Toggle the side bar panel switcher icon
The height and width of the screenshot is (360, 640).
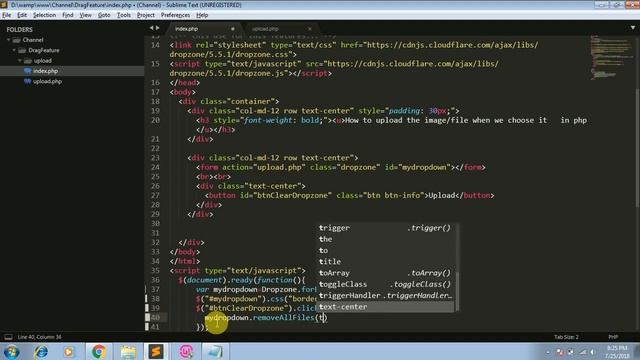[8, 337]
